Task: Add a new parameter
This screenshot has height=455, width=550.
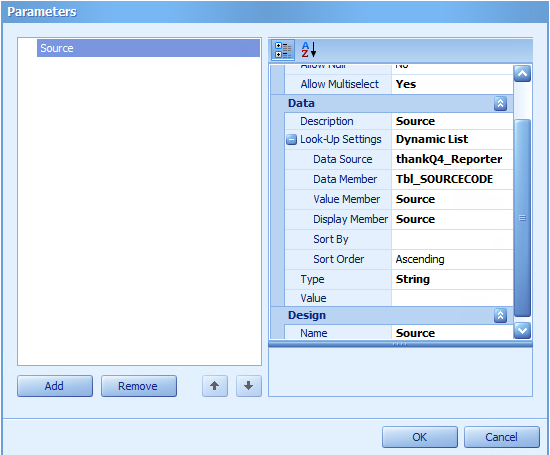Action: (x=55, y=386)
